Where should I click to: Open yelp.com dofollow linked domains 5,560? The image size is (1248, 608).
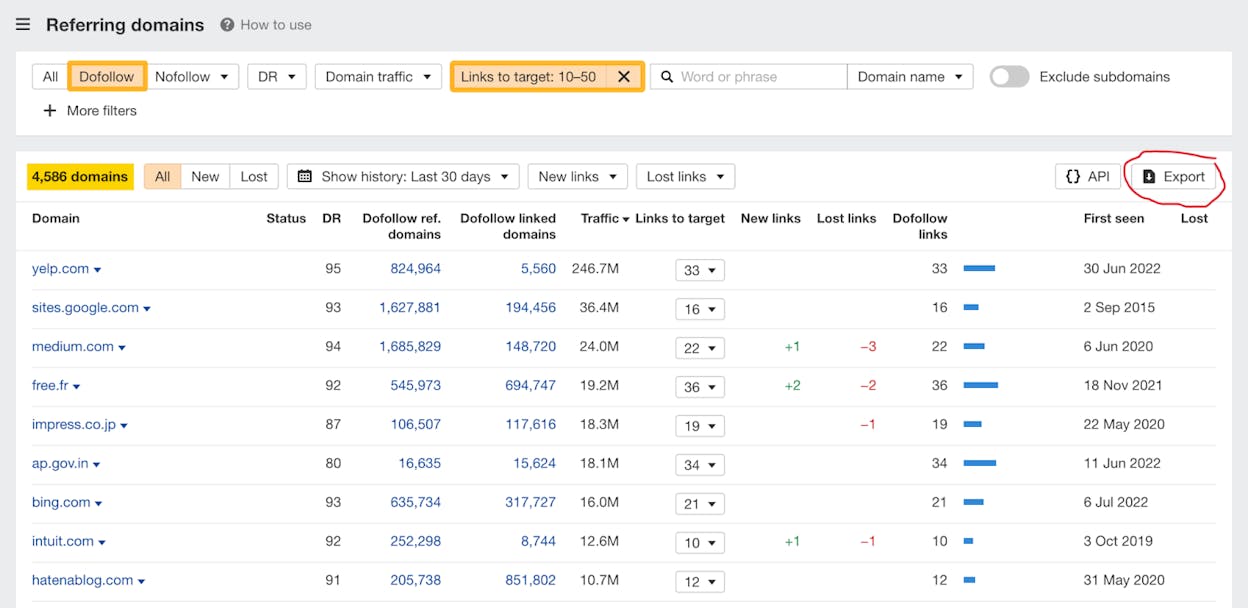coord(538,269)
